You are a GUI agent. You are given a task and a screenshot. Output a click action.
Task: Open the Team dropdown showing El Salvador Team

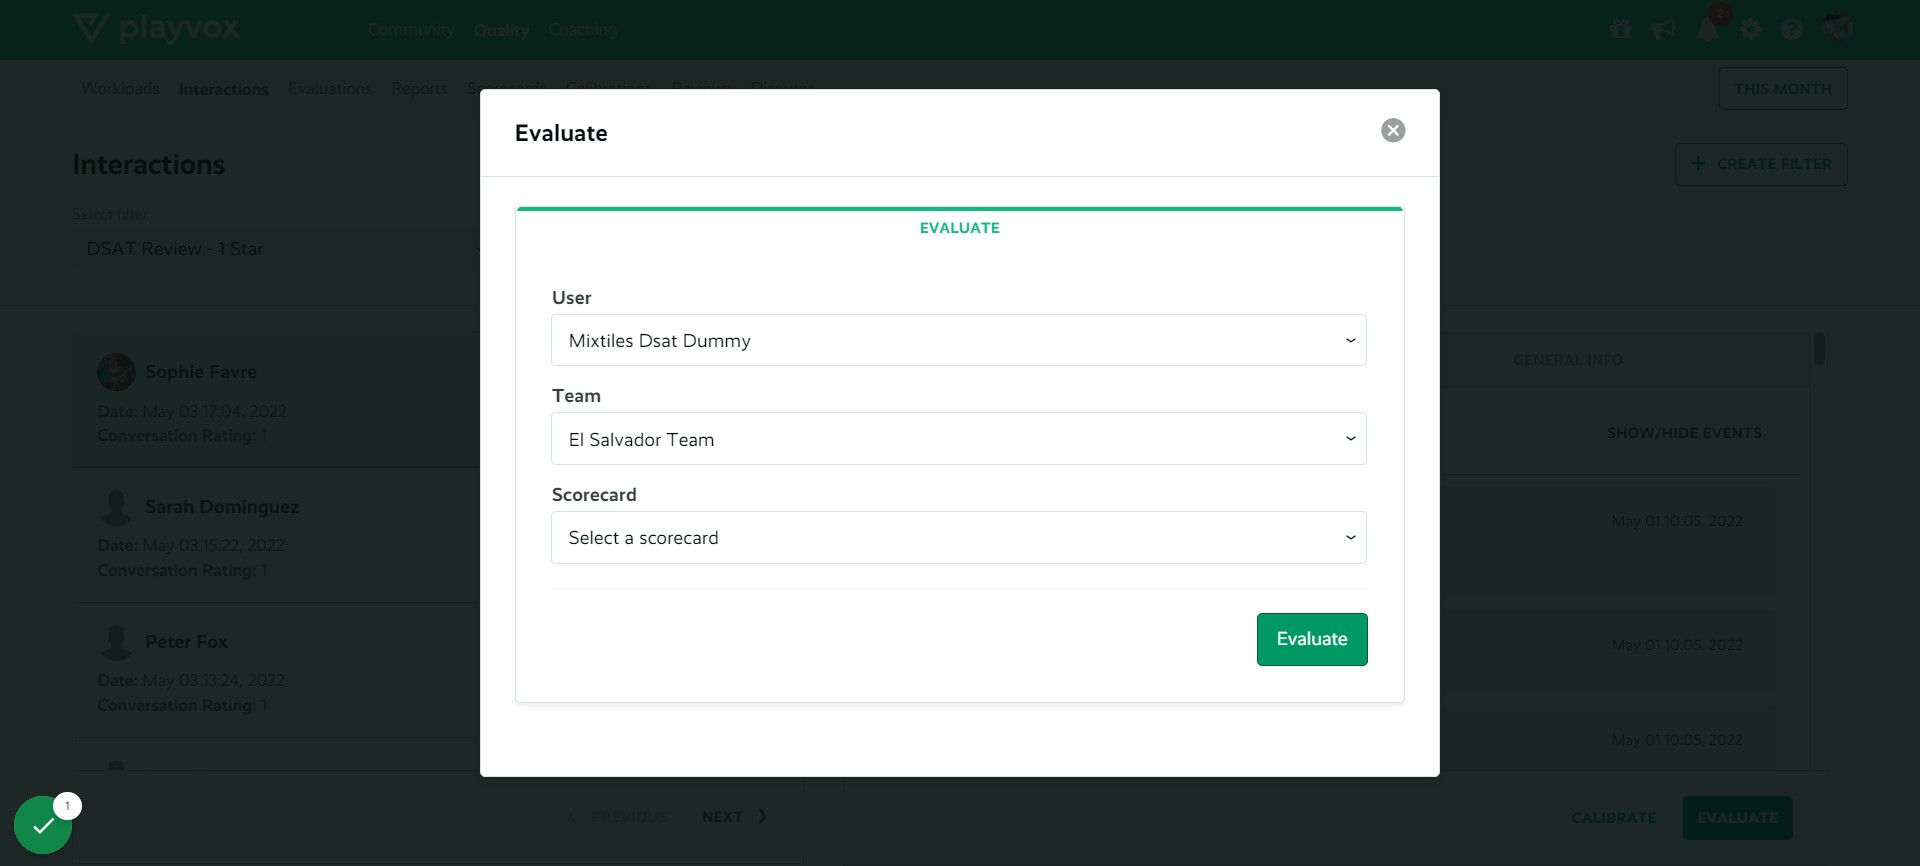click(959, 439)
